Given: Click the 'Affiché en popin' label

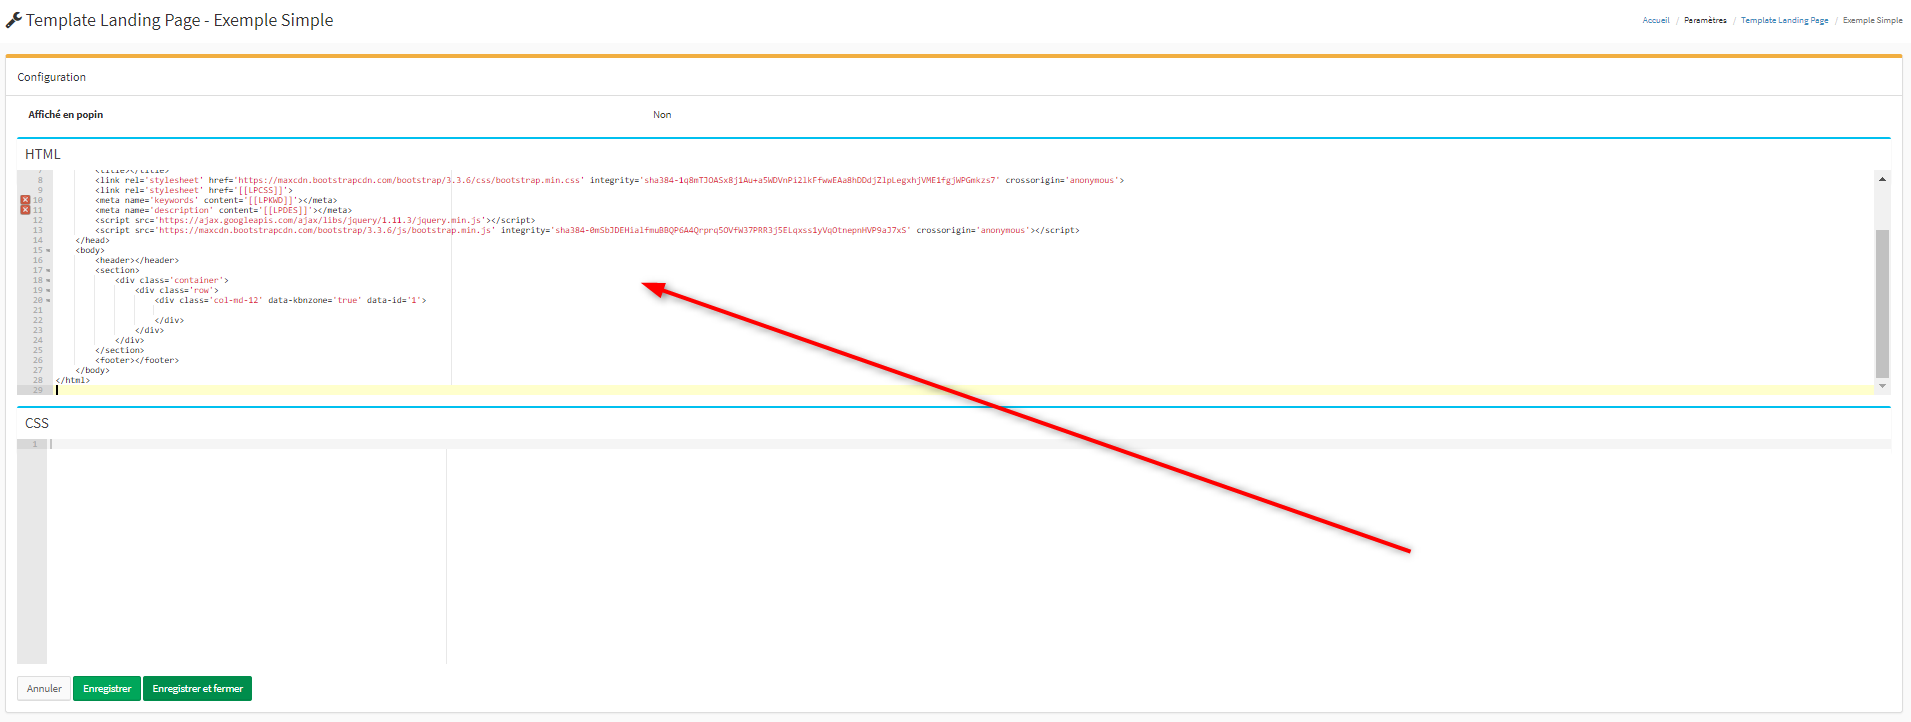Looking at the screenshot, I should pyautogui.click(x=65, y=115).
